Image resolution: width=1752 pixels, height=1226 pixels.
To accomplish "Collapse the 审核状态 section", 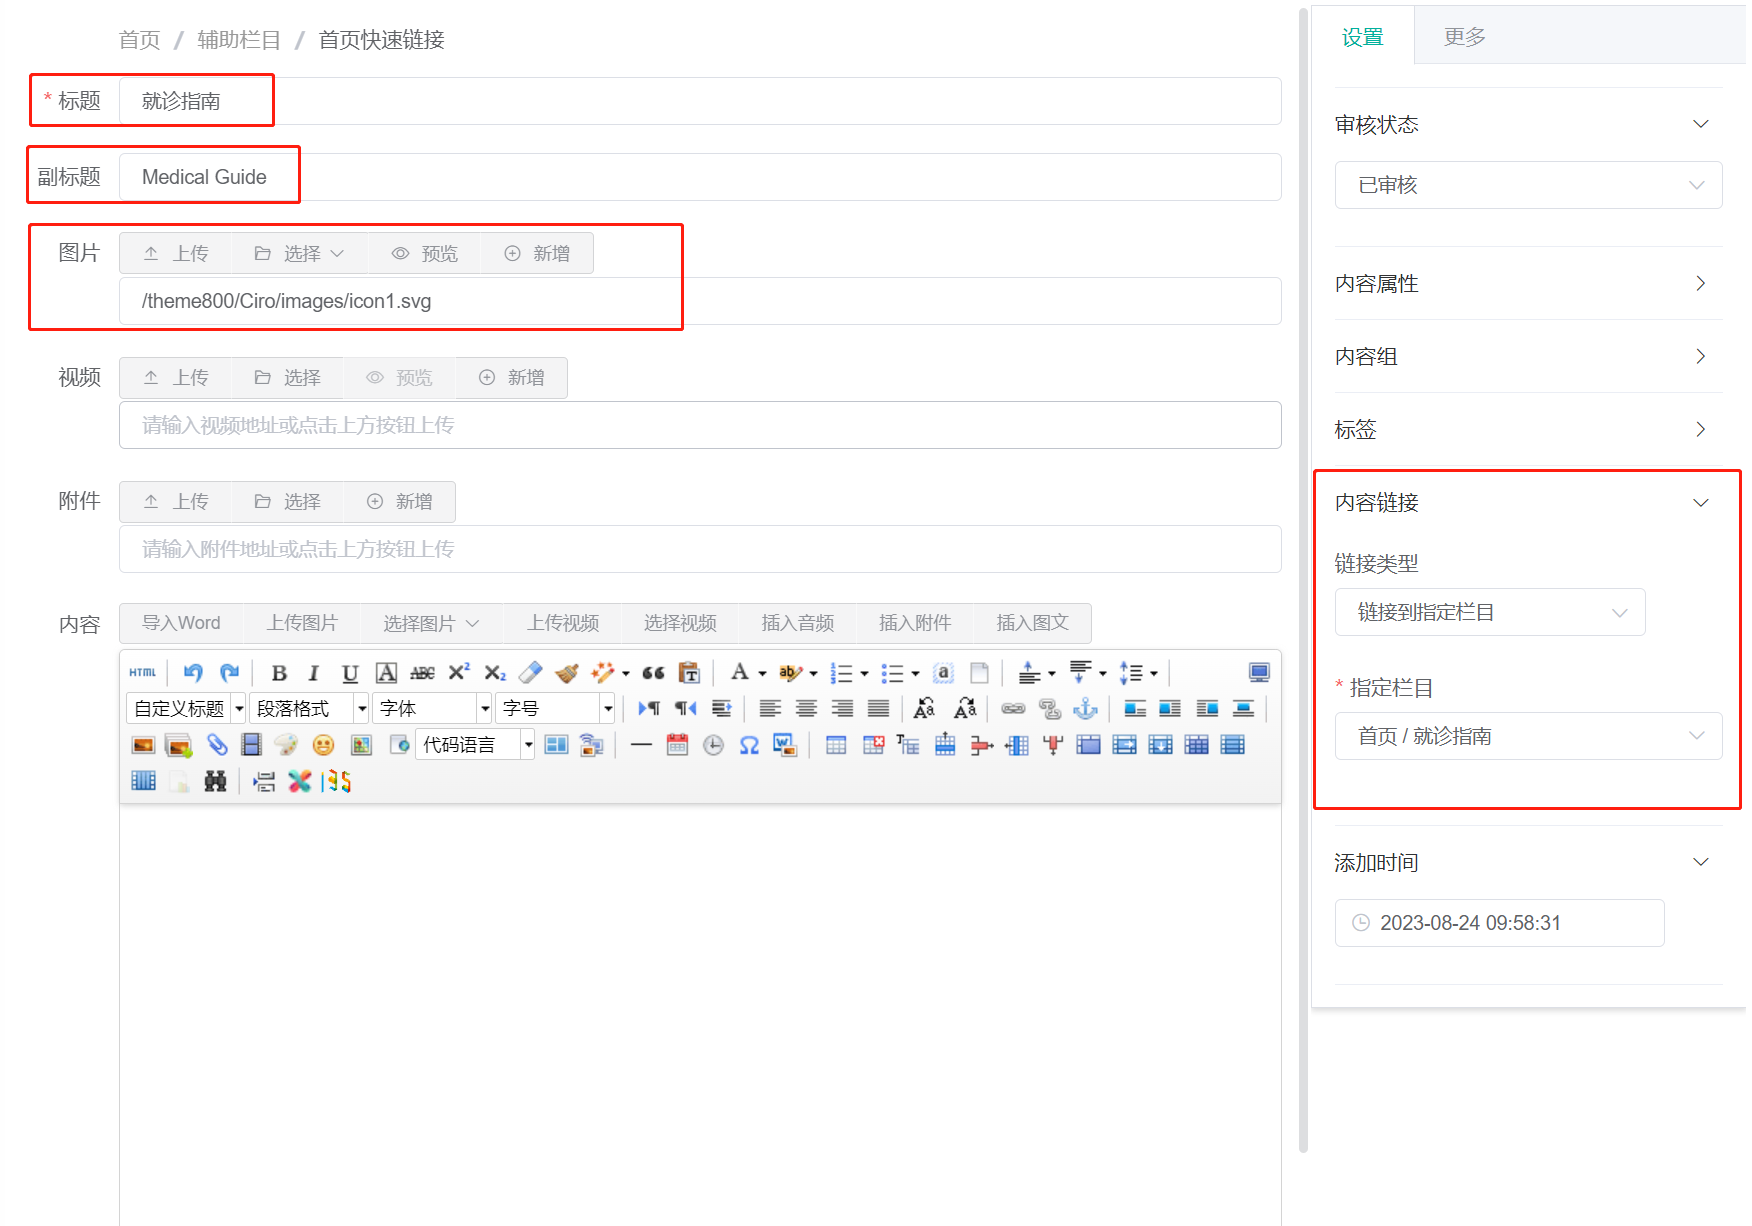I will (1701, 124).
